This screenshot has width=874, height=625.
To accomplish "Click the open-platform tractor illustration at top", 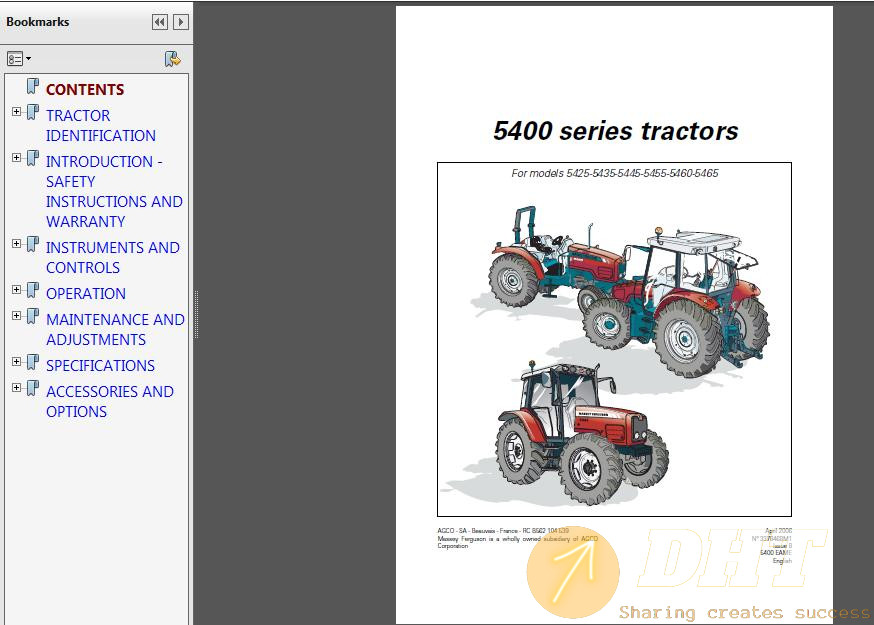I will pos(557,256).
